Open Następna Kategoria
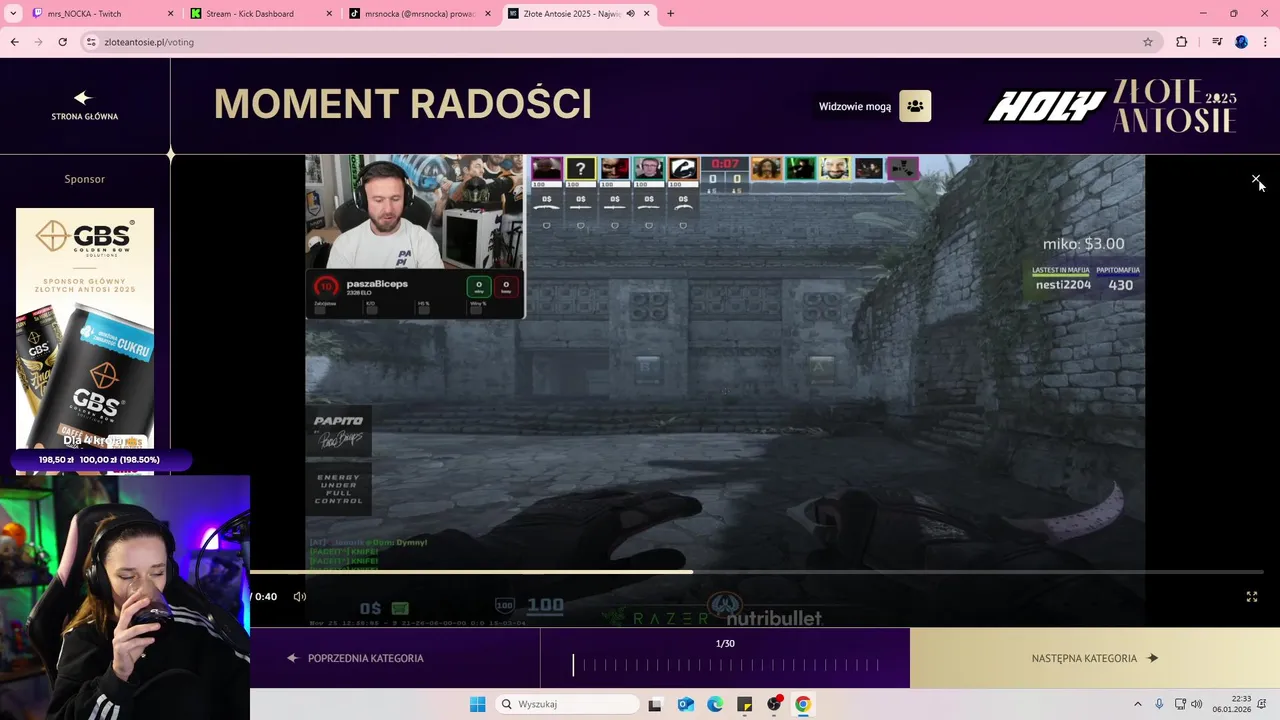 click(x=1095, y=658)
